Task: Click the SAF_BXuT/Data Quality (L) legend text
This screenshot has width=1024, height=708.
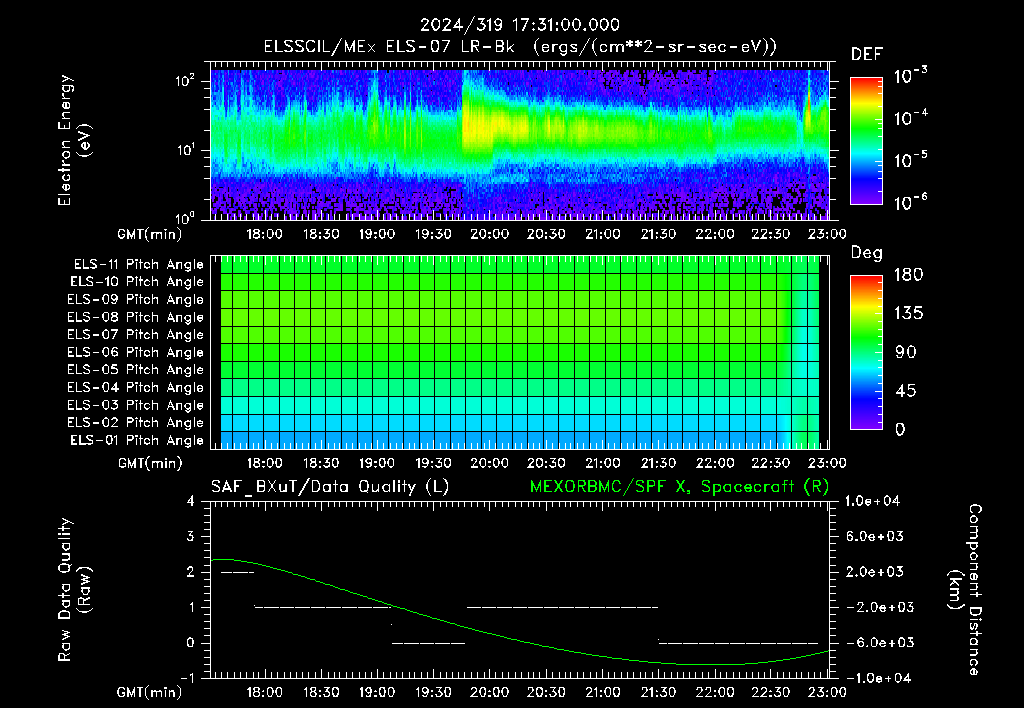Action: (x=330, y=487)
